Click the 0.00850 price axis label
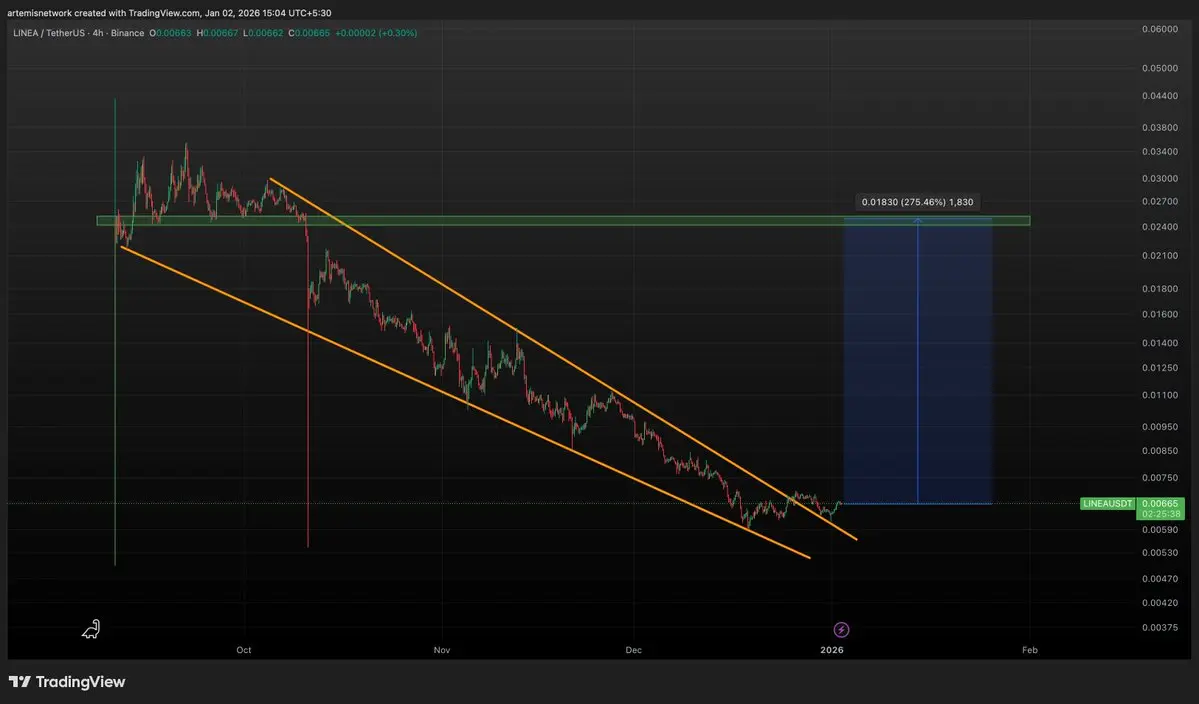The width and height of the screenshot is (1199, 704). point(1160,450)
